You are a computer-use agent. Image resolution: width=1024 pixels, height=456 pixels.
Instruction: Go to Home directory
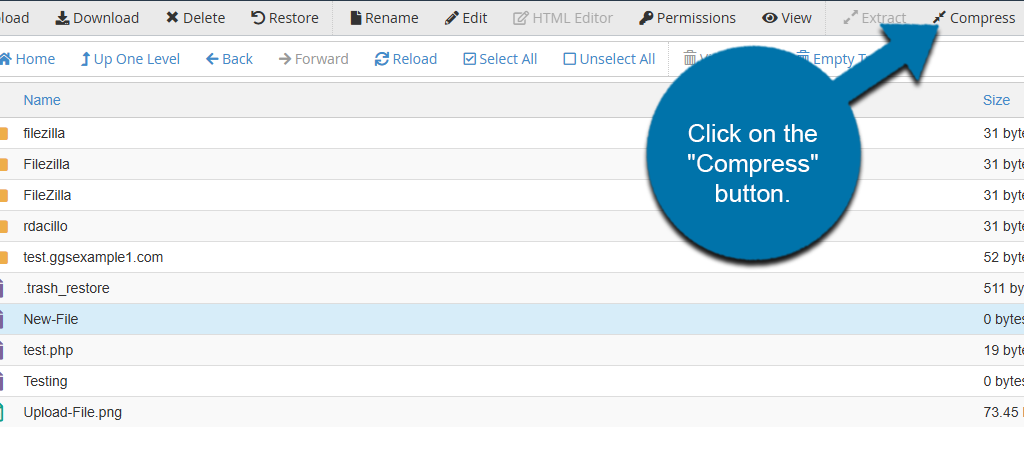point(27,59)
